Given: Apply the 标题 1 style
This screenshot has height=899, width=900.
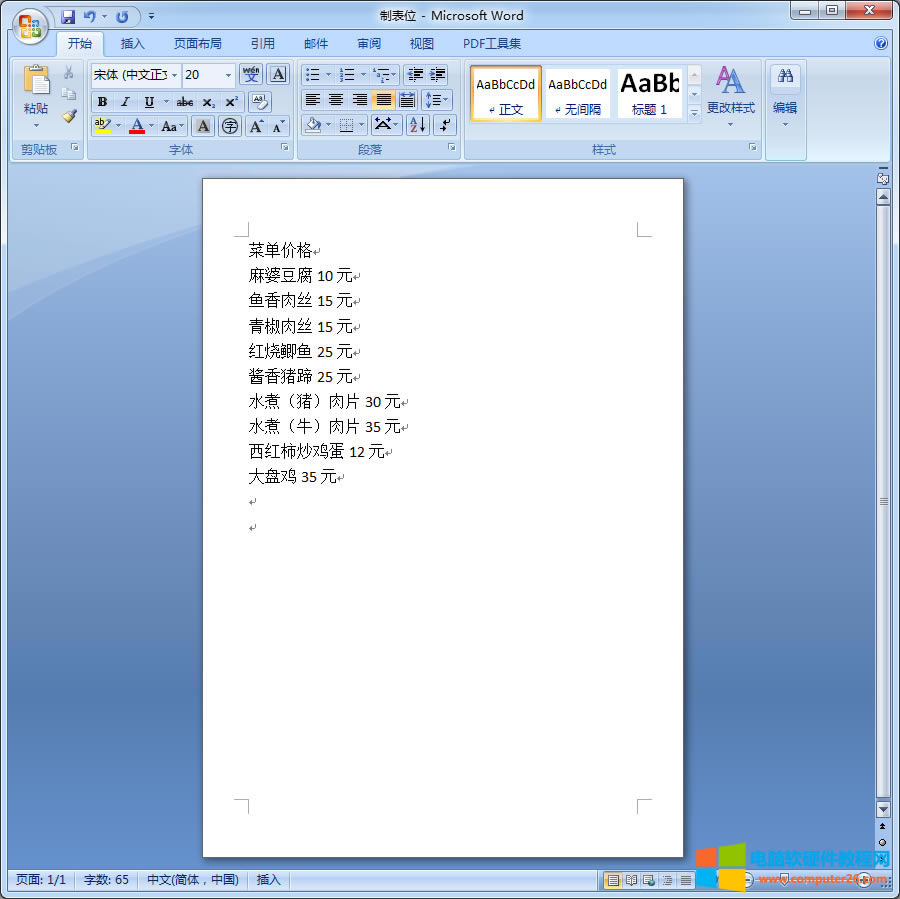Looking at the screenshot, I should (649, 93).
